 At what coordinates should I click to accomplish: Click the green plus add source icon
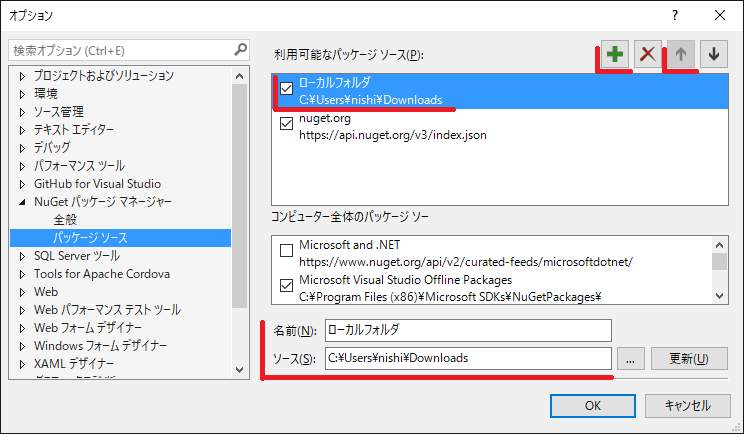click(615, 55)
